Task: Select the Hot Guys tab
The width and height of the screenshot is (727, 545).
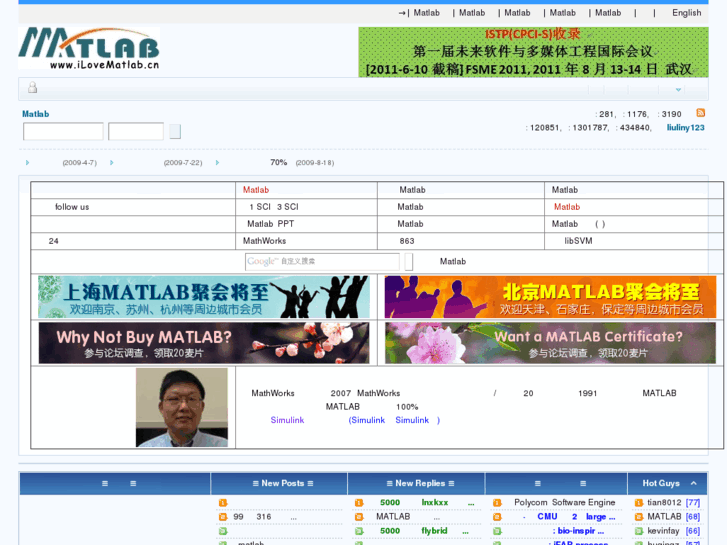Action: coord(661,483)
